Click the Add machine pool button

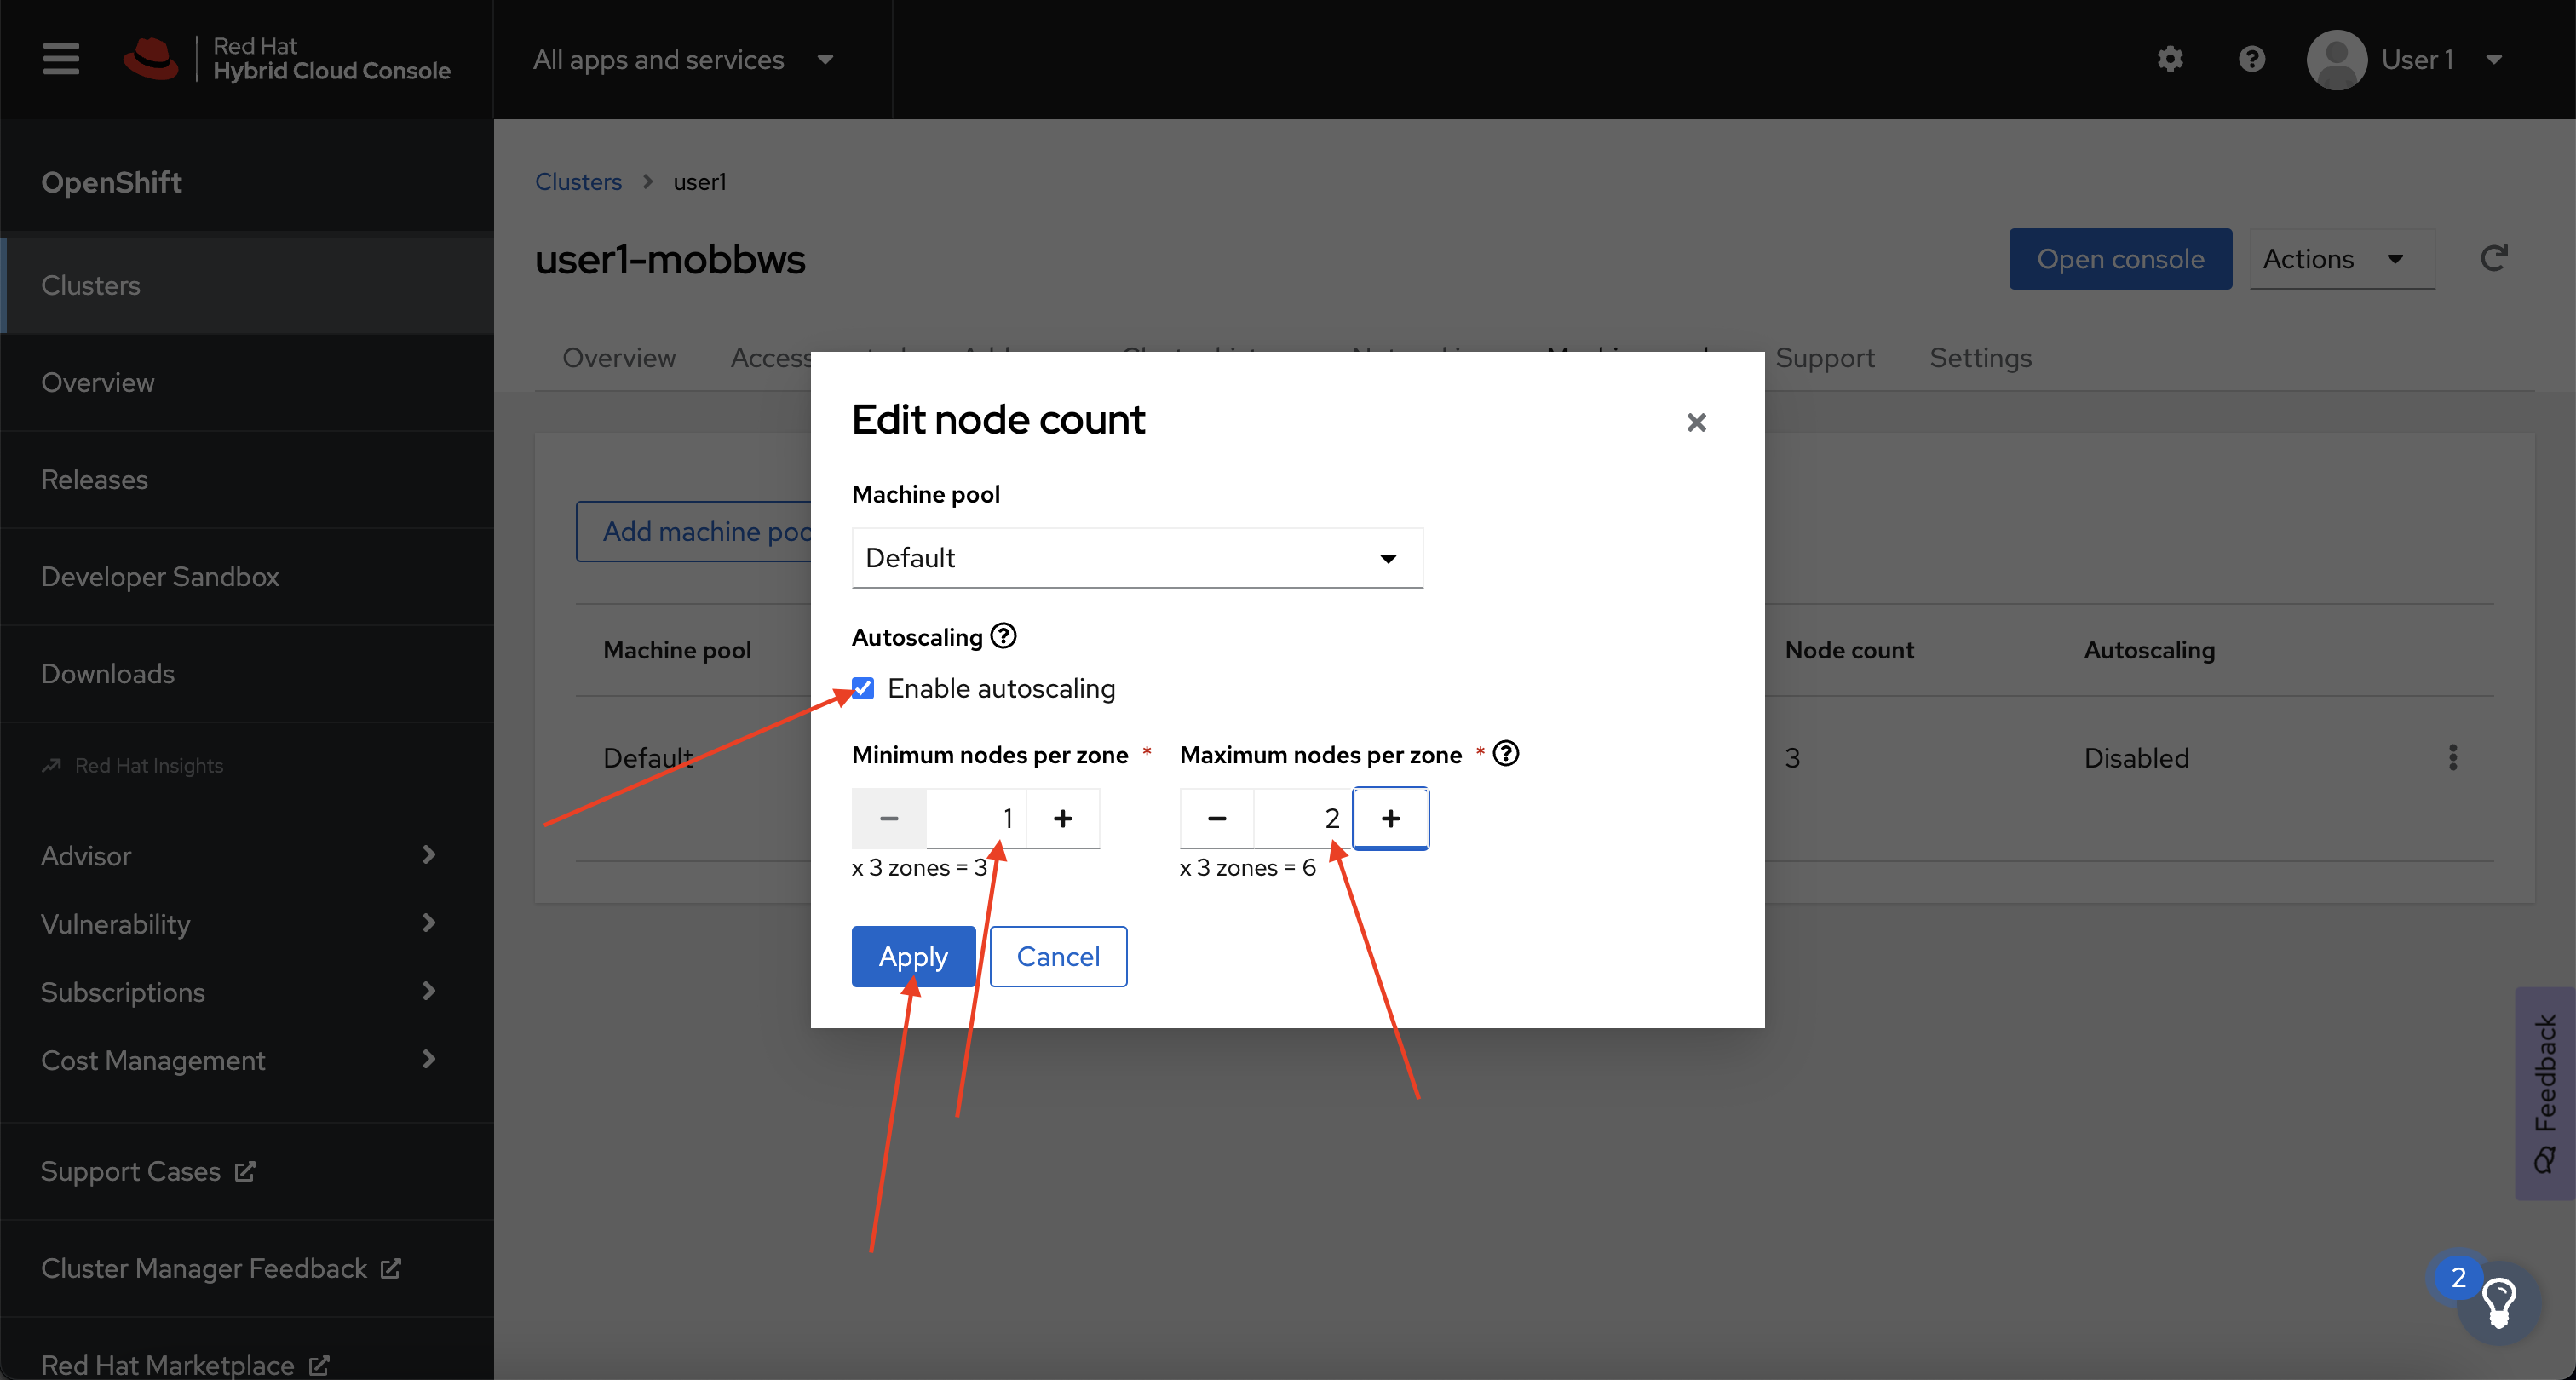pos(694,531)
